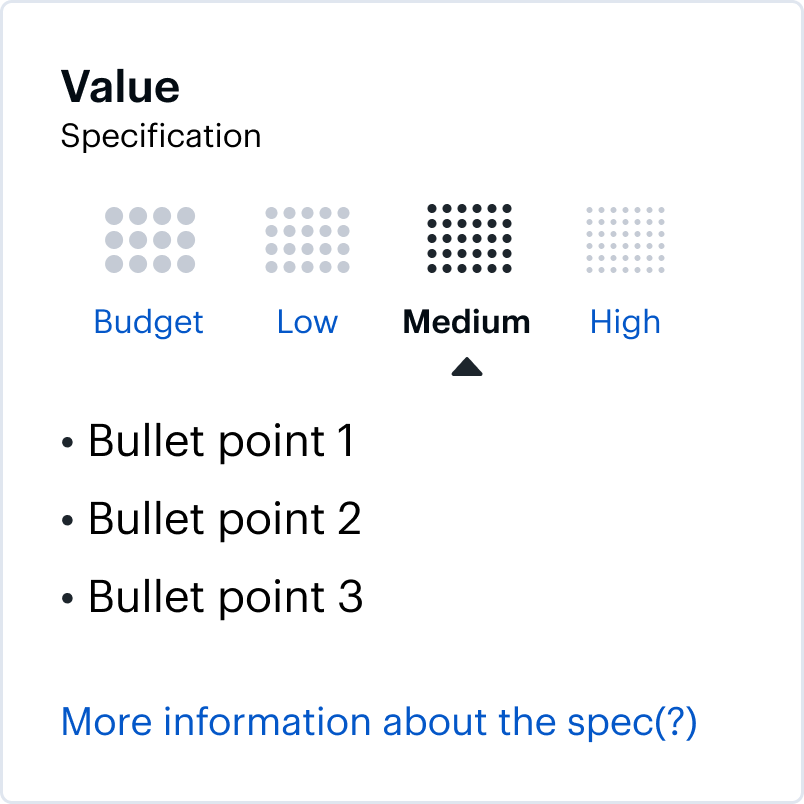The width and height of the screenshot is (804, 804).
Task: Click the Bullet point 1 text
Action: (x=221, y=441)
